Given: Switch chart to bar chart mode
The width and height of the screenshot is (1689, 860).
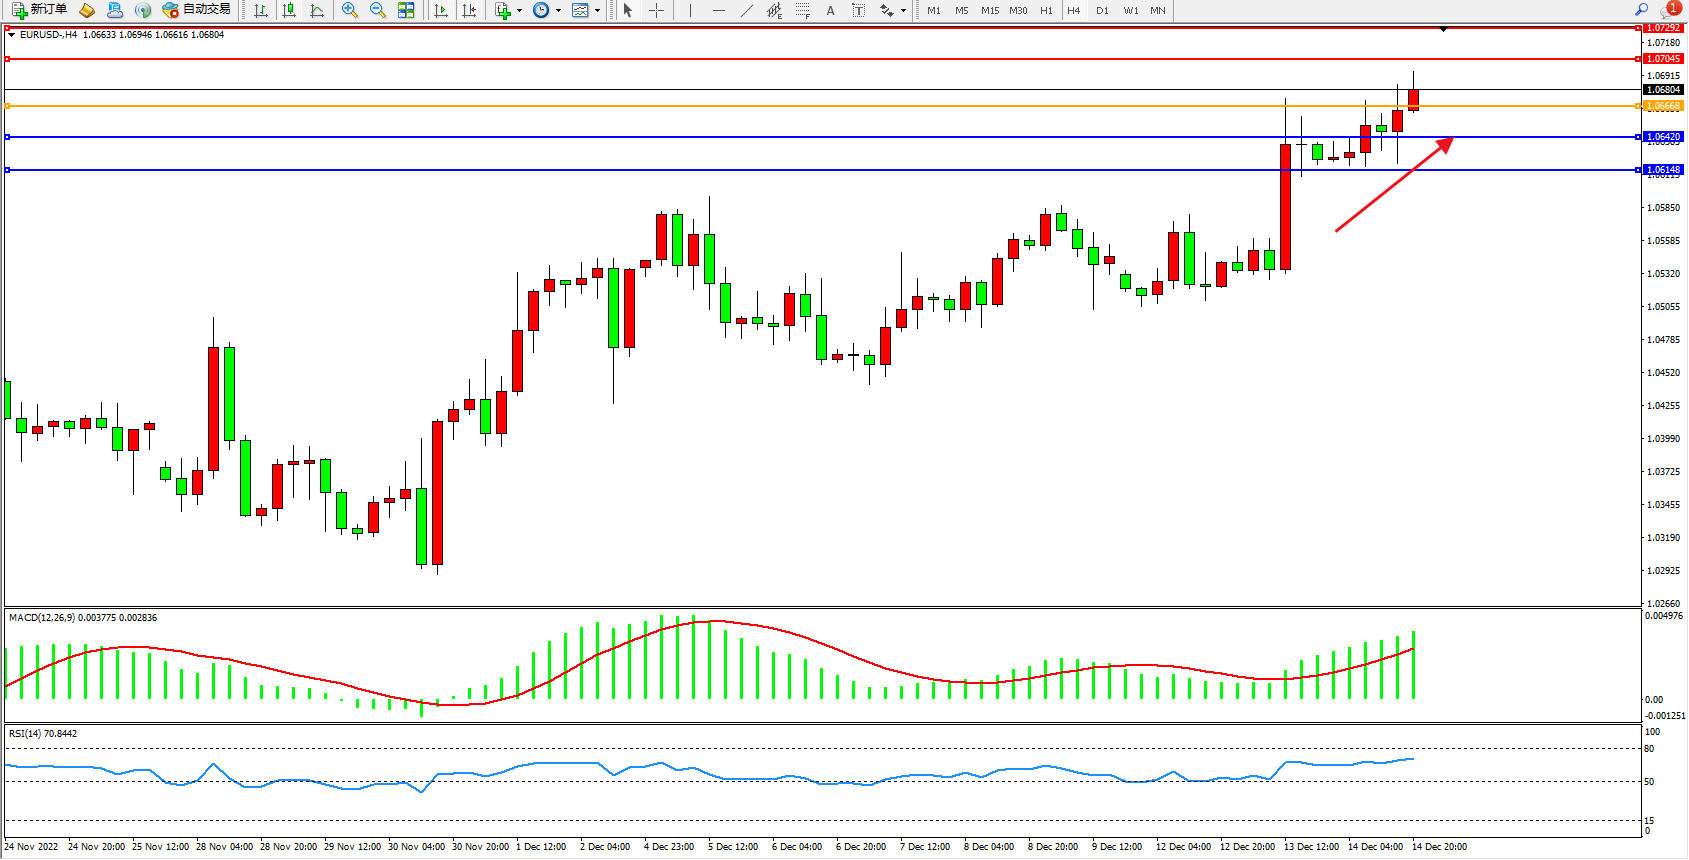Looking at the screenshot, I should tap(261, 10).
